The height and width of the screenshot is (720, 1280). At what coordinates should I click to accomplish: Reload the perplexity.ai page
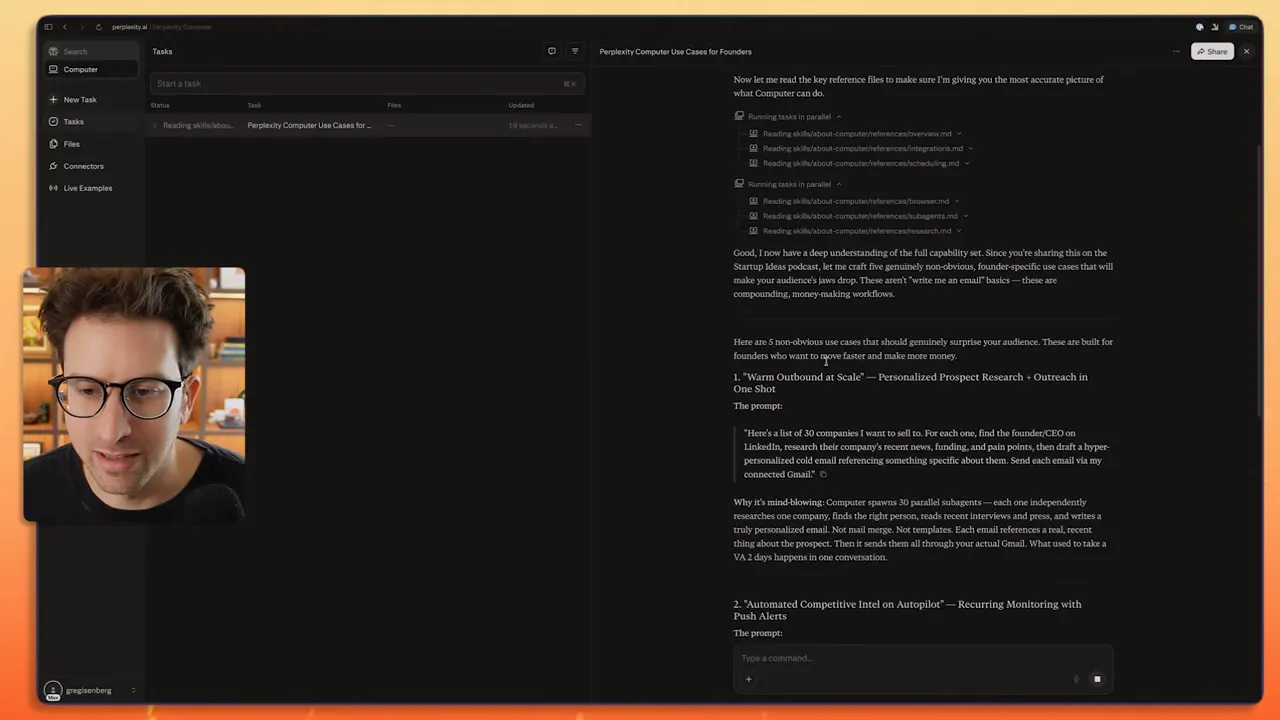[x=98, y=27]
